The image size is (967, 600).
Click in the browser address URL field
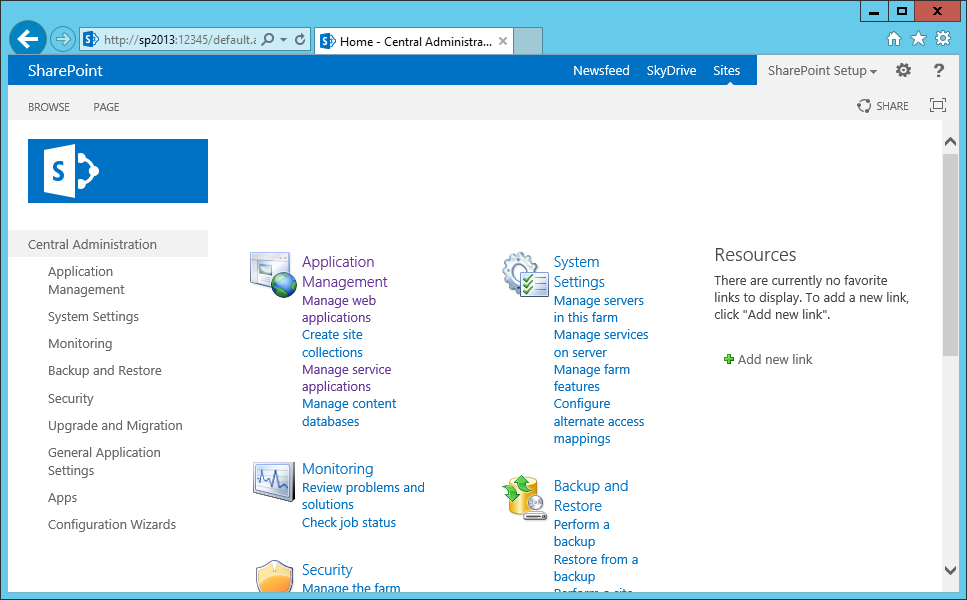180,39
